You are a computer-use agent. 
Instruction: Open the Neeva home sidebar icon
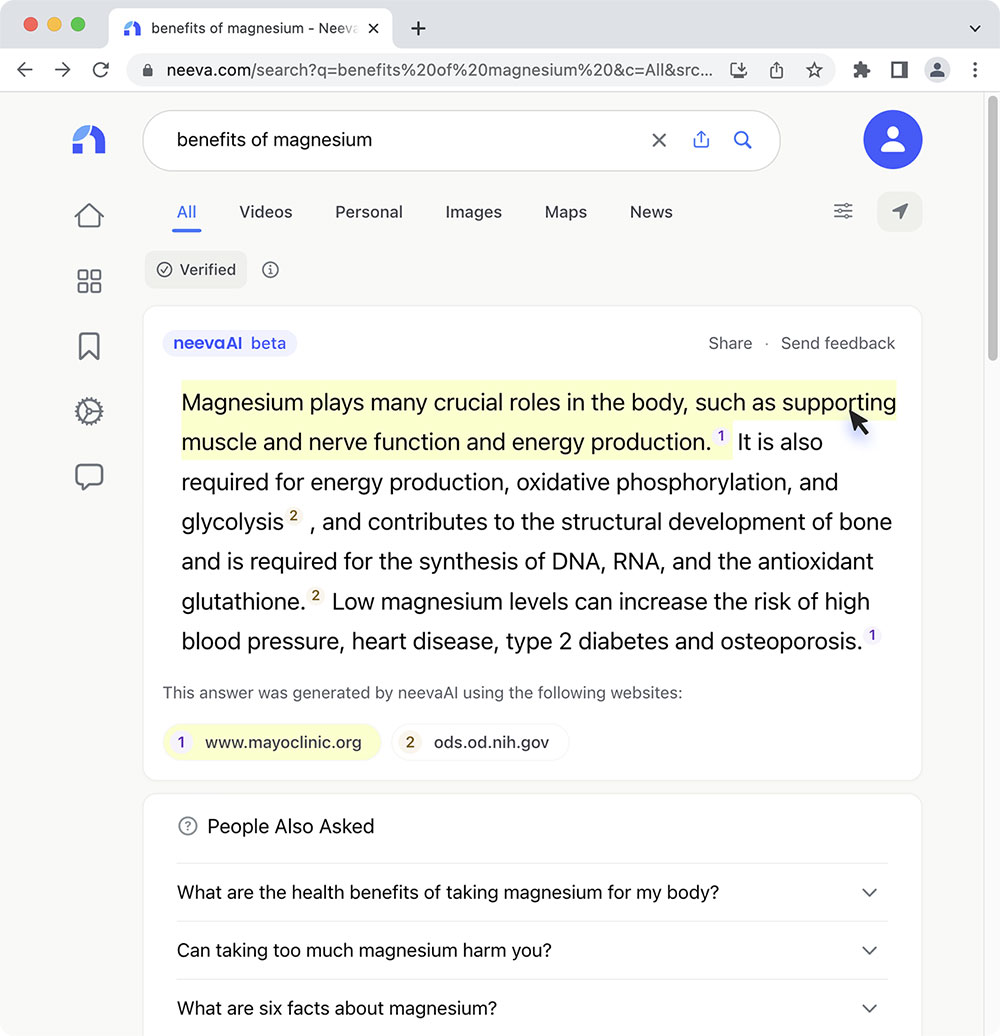point(89,215)
